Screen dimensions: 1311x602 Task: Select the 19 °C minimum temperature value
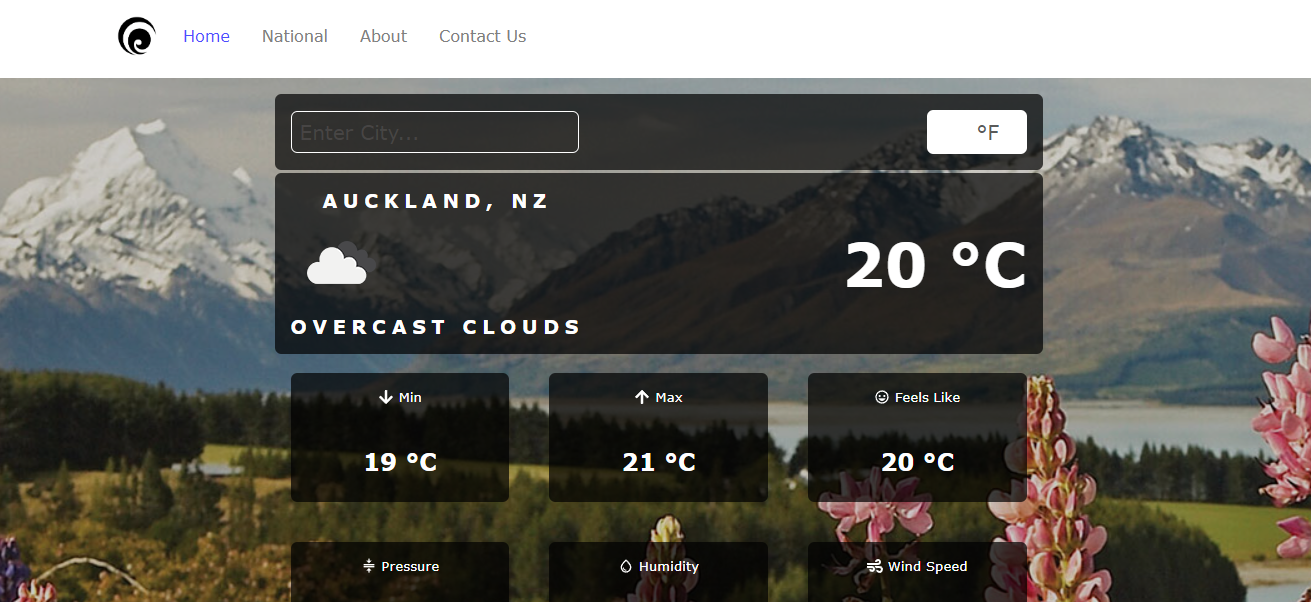click(400, 462)
